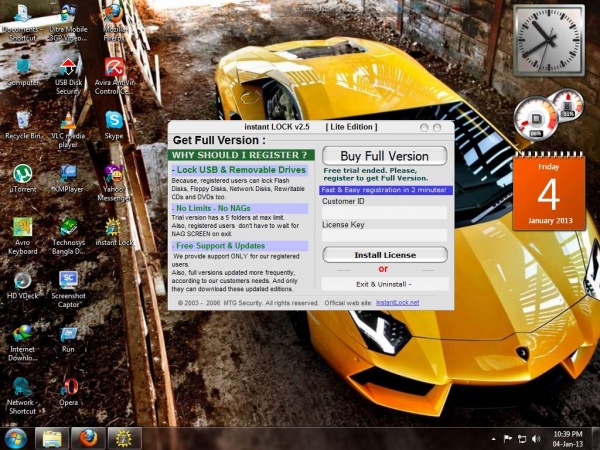Focus the Customer ID text field

pos(384,213)
